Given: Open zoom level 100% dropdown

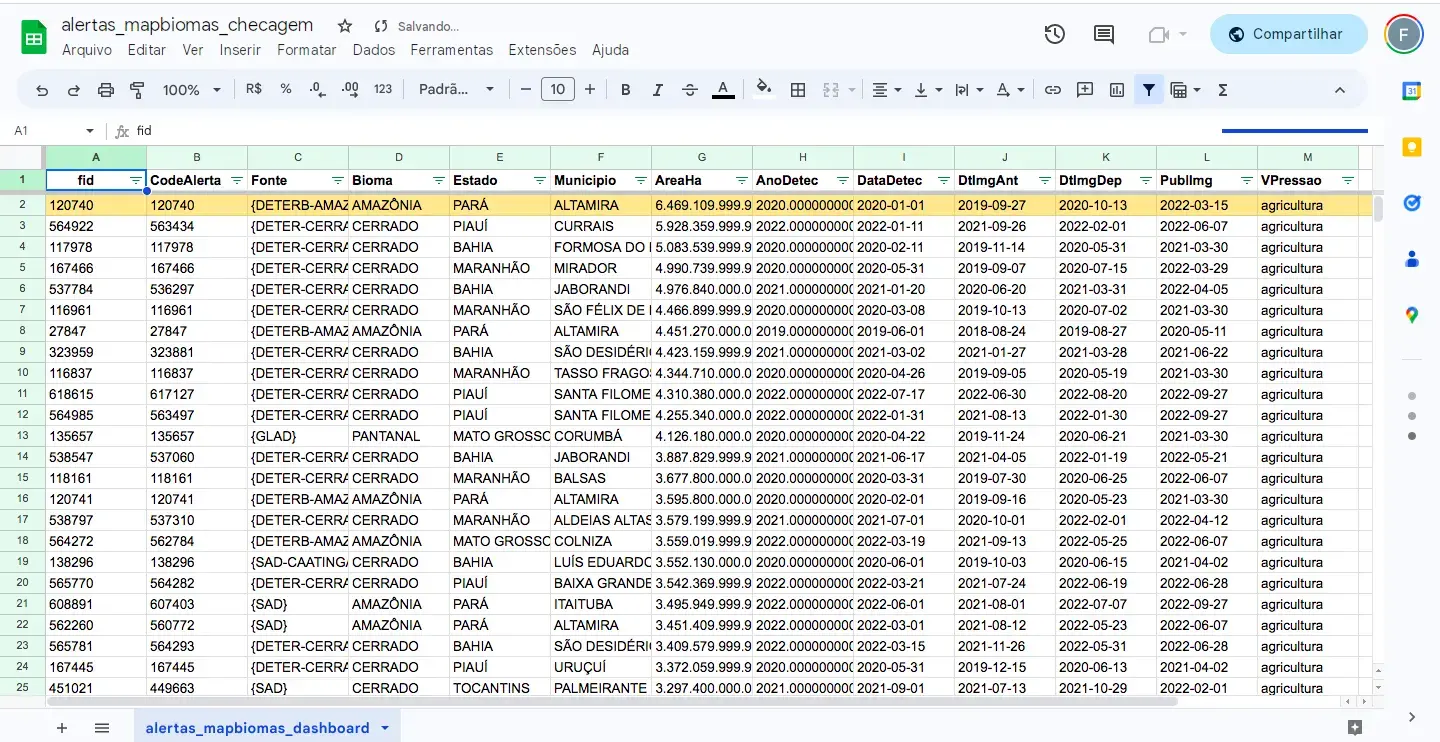Looking at the screenshot, I should pos(192,90).
